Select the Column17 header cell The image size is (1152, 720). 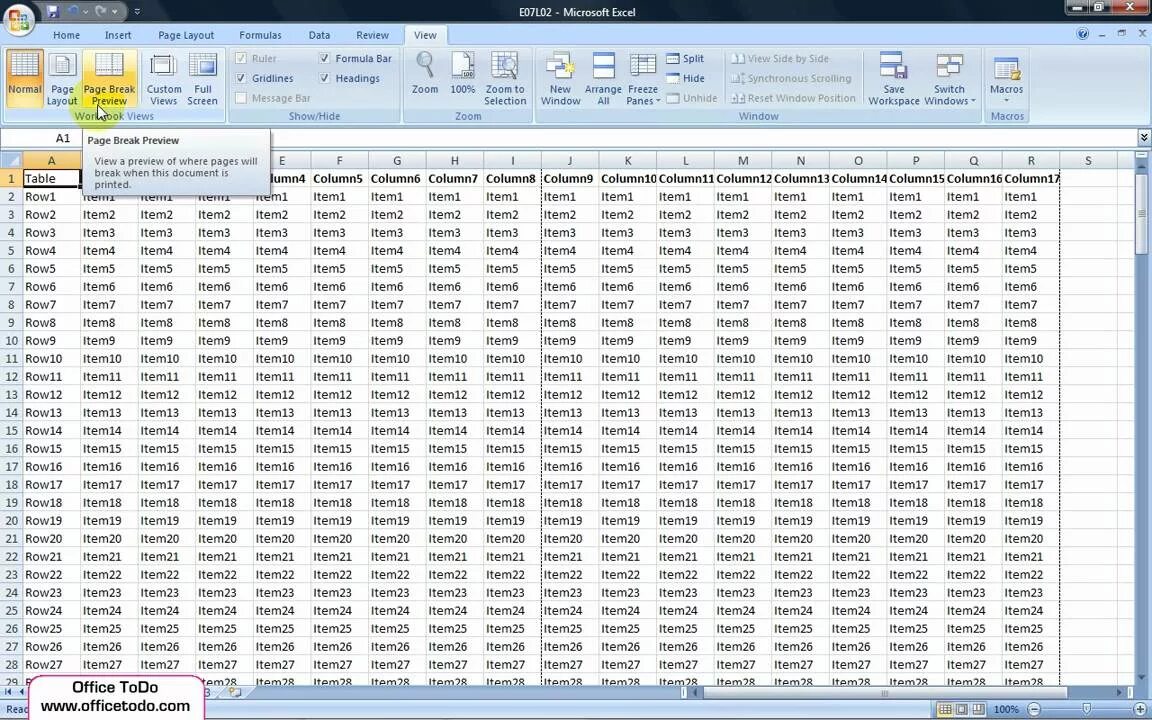(1031, 178)
